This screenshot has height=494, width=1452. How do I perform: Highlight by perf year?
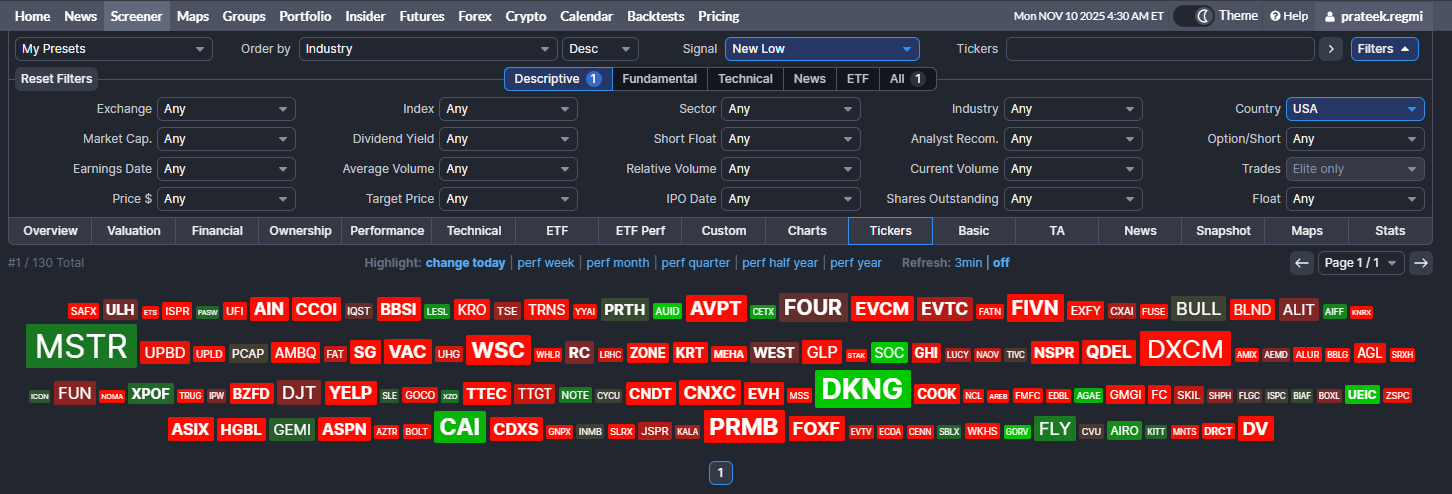click(x=856, y=263)
